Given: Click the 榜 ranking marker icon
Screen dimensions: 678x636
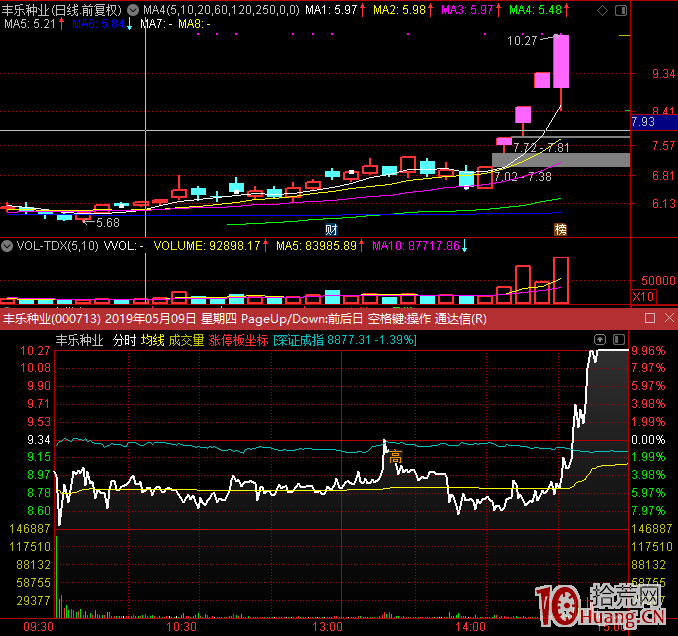Looking at the screenshot, I should pos(560,230).
